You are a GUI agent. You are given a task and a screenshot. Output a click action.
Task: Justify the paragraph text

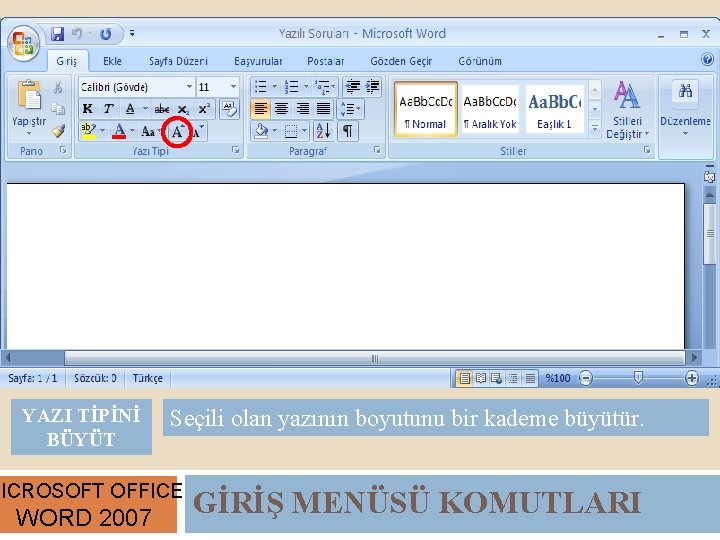324,109
